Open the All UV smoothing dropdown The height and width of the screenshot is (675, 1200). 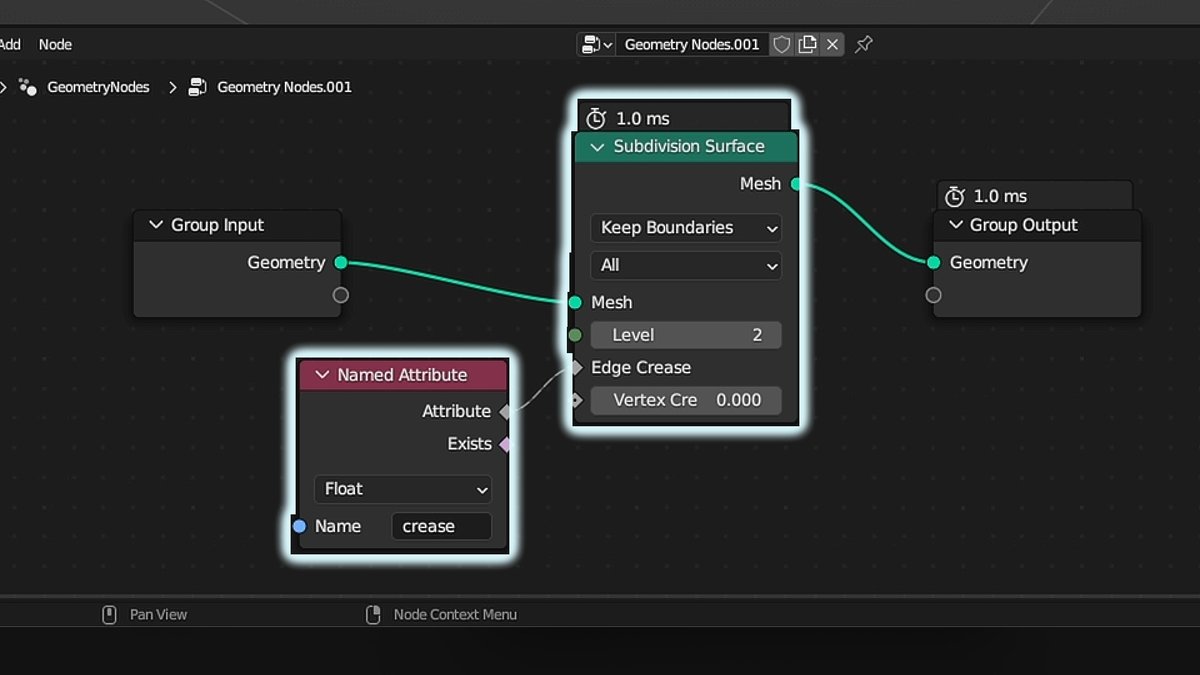point(685,265)
